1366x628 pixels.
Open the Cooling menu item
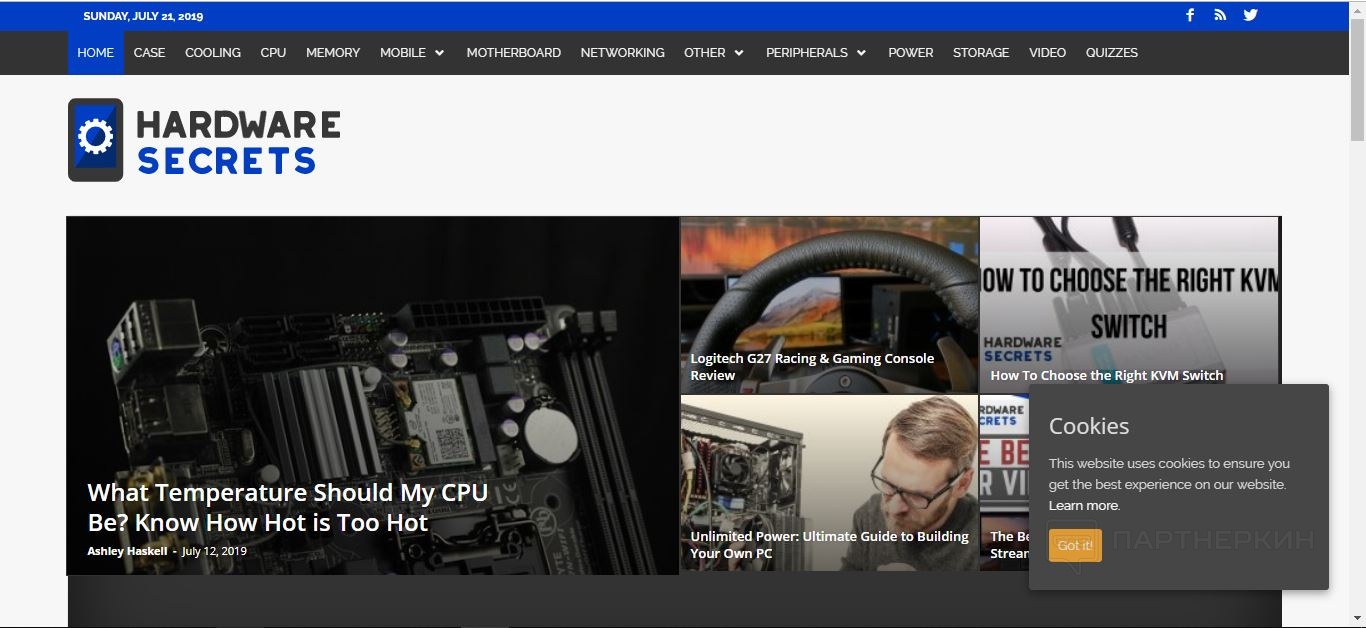point(213,53)
